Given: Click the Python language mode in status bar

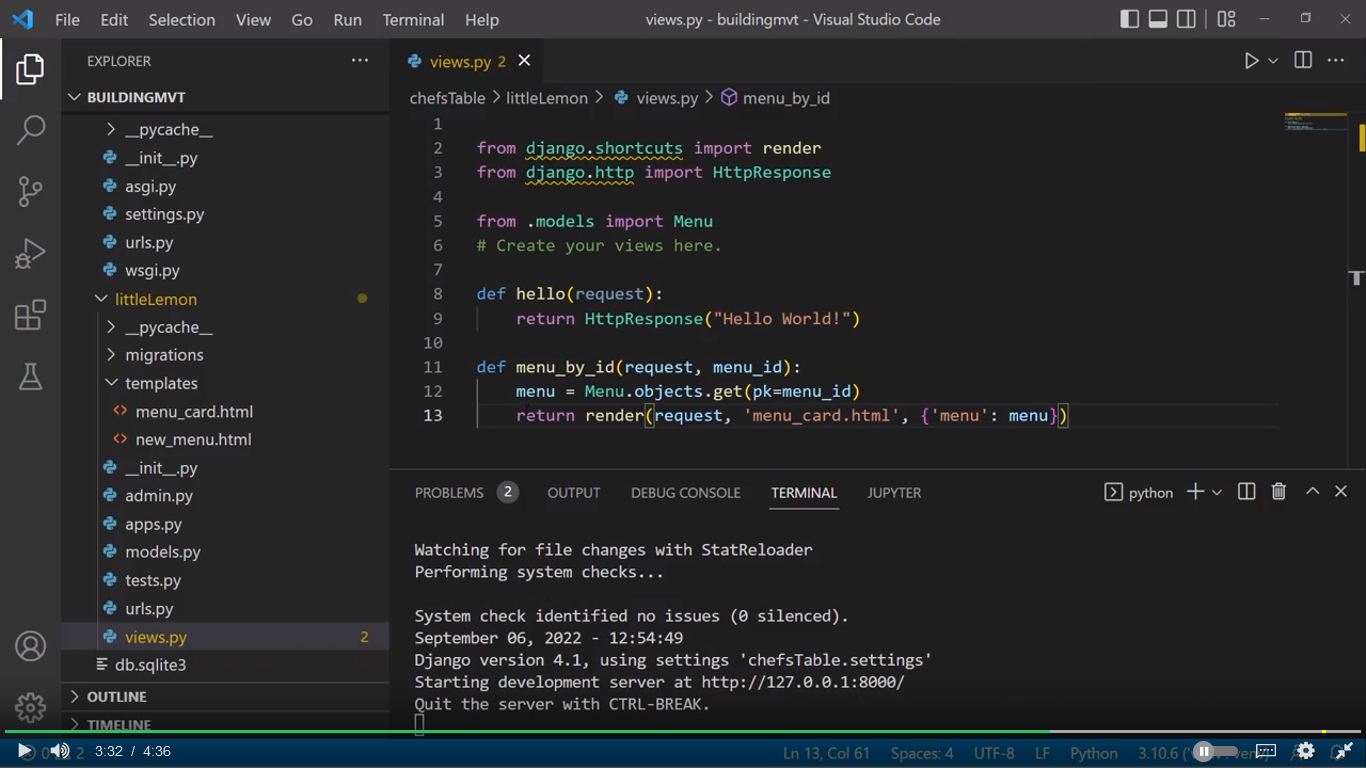Looking at the screenshot, I should [1093, 753].
